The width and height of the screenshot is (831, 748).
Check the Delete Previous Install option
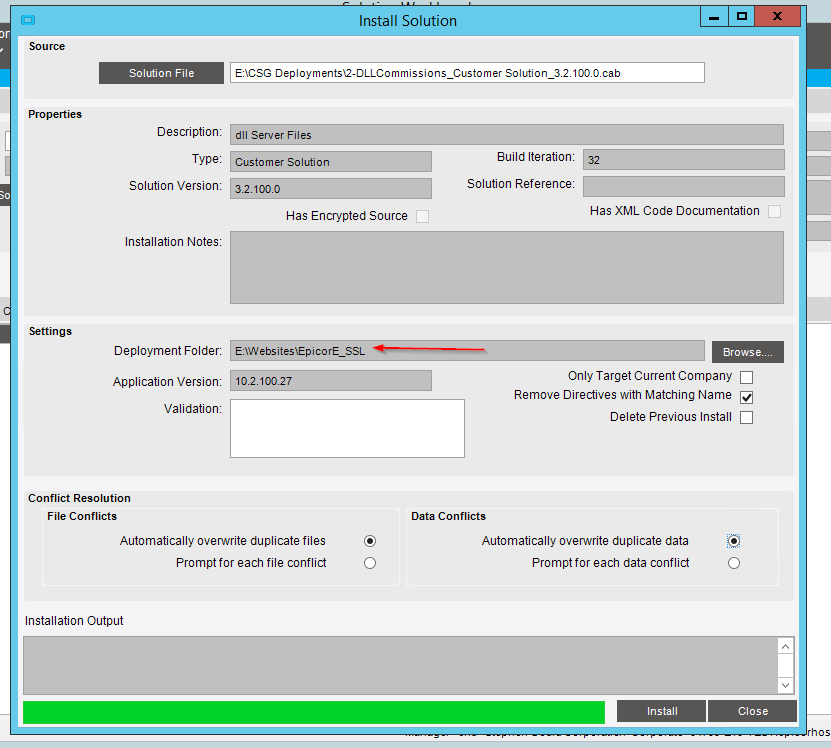(746, 418)
